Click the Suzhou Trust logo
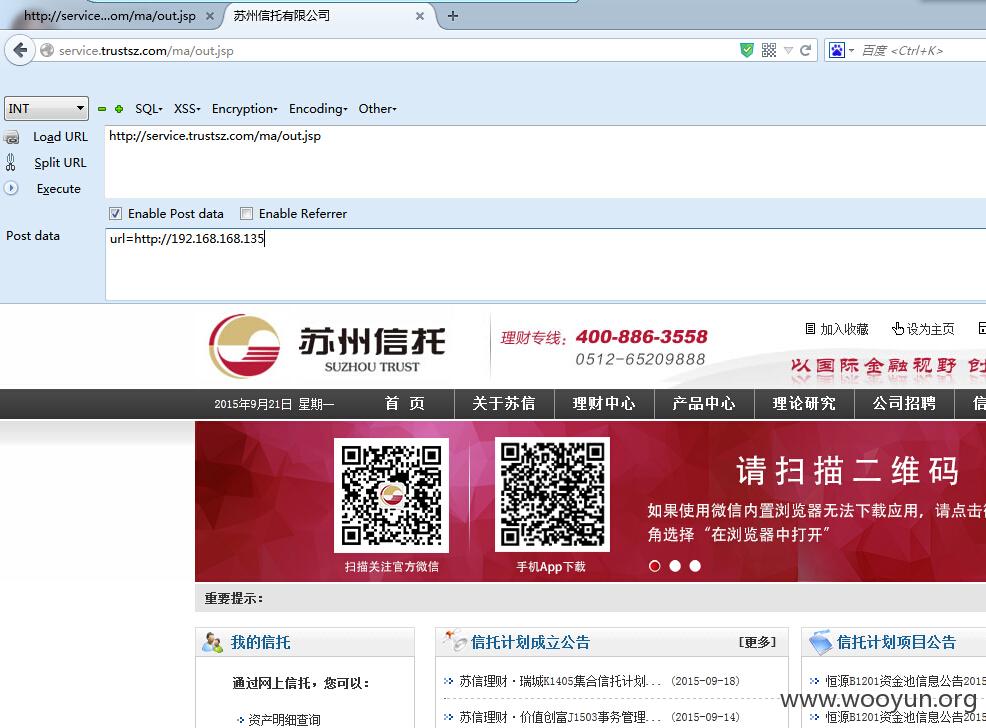 (x=327, y=346)
